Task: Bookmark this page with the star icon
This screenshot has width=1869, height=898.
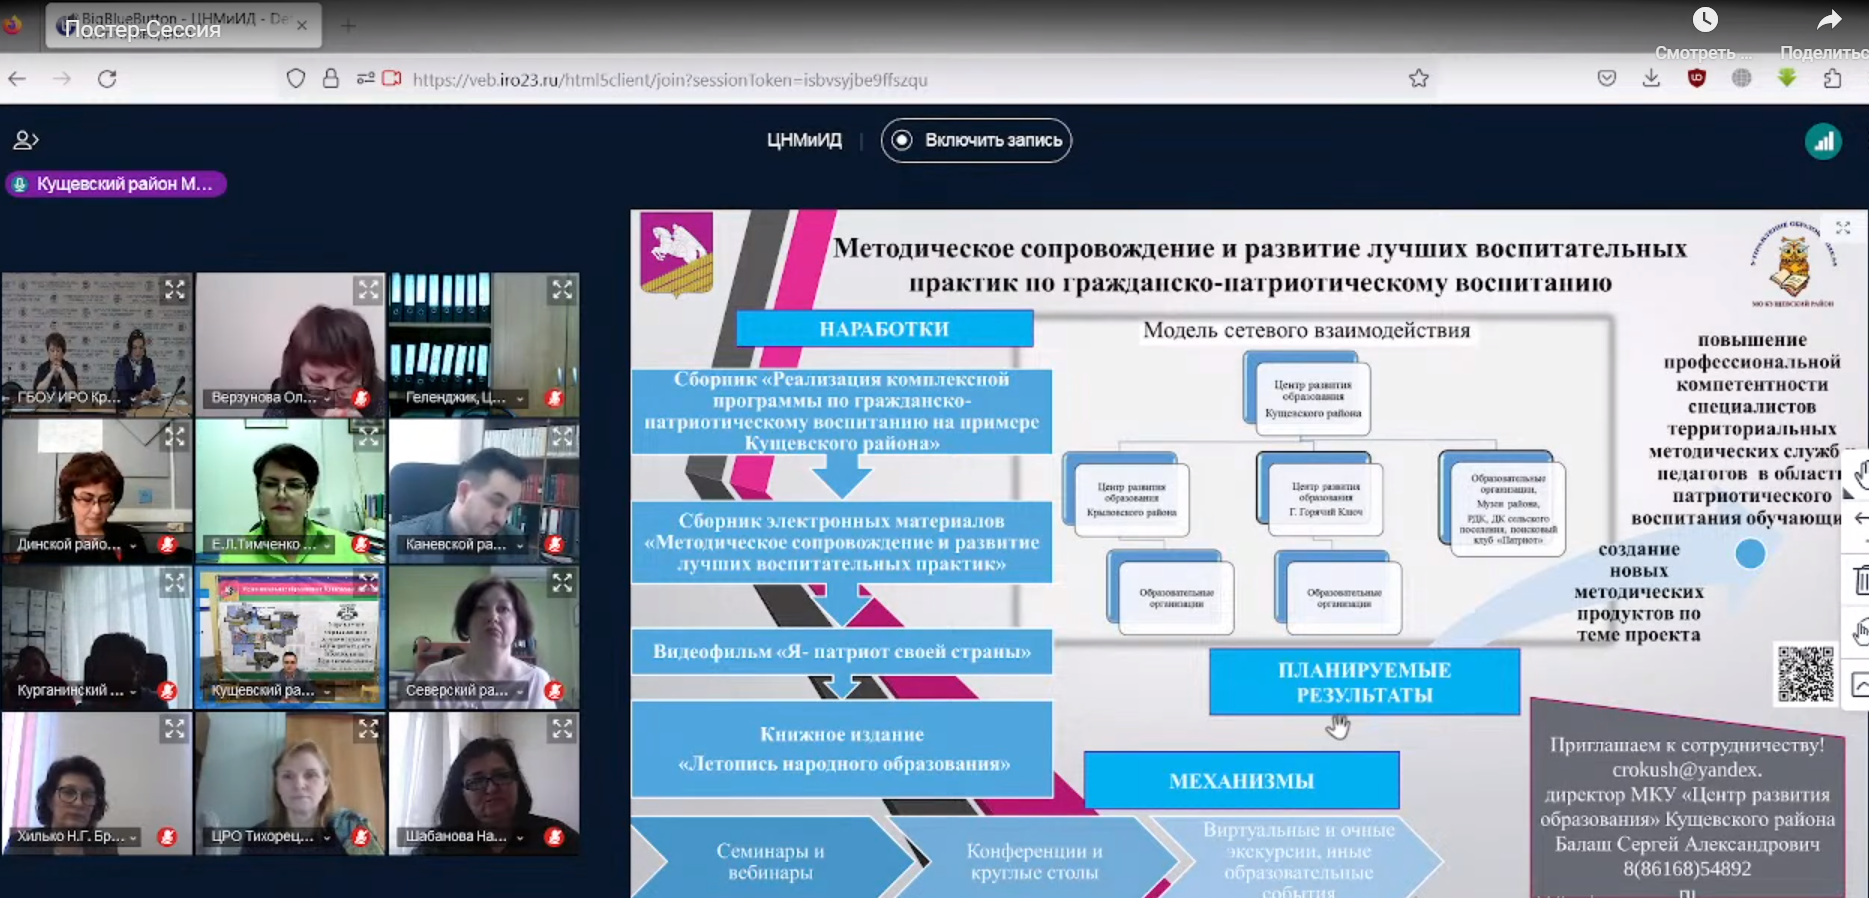Action: click(1418, 79)
